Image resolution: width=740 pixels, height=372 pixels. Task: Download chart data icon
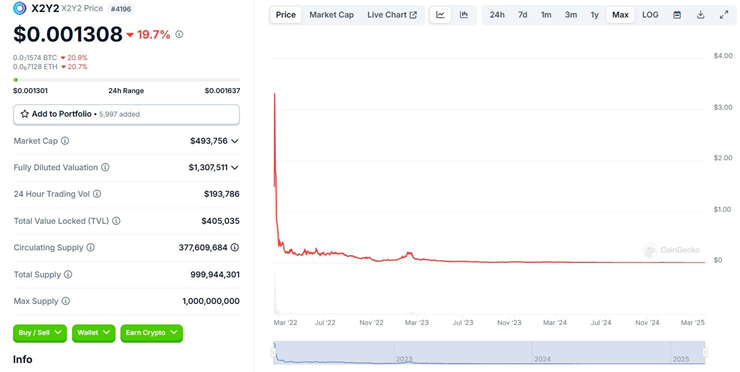(700, 15)
